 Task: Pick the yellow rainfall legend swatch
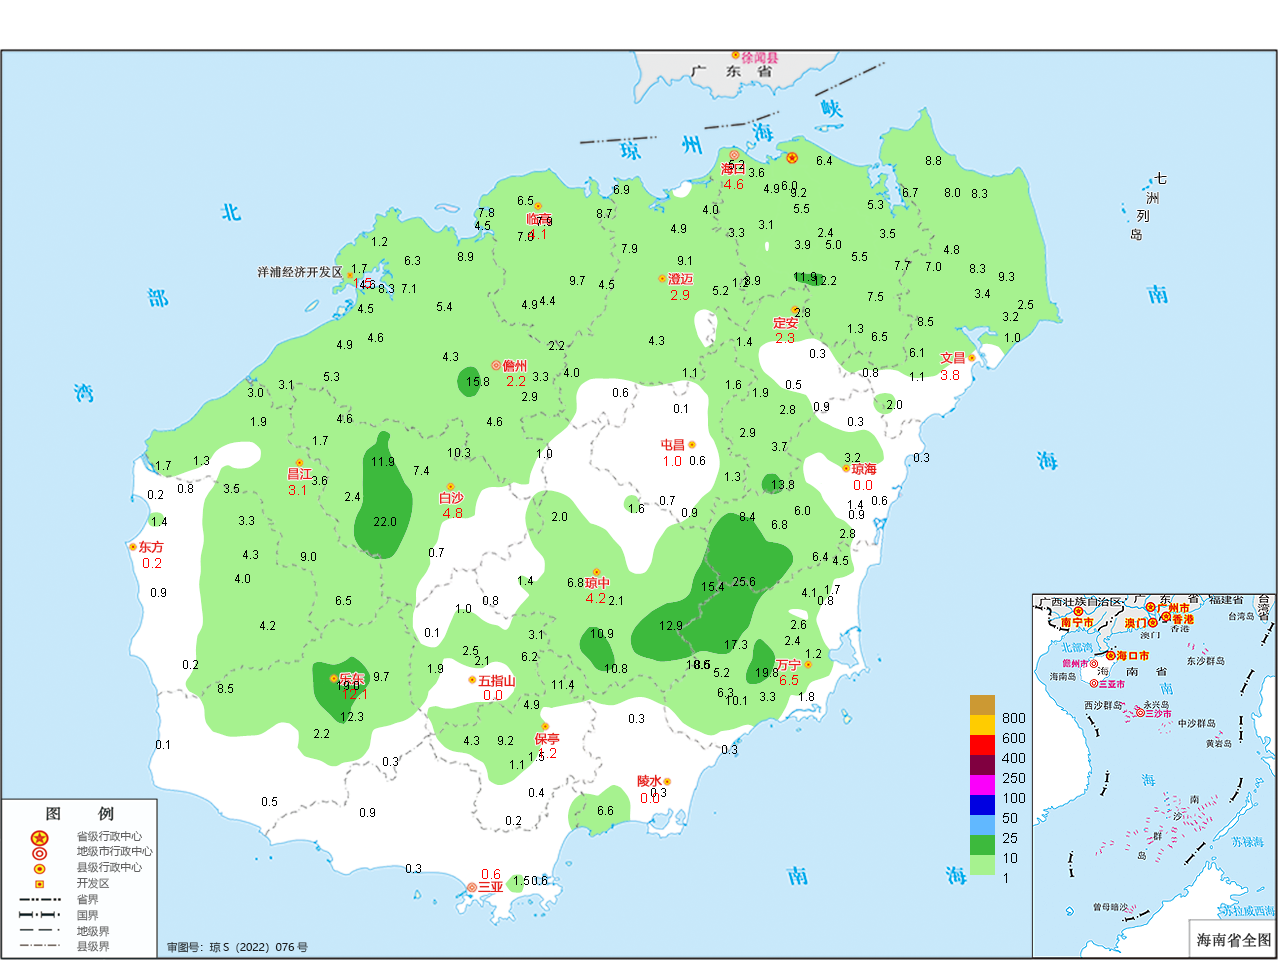[x=982, y=725]
